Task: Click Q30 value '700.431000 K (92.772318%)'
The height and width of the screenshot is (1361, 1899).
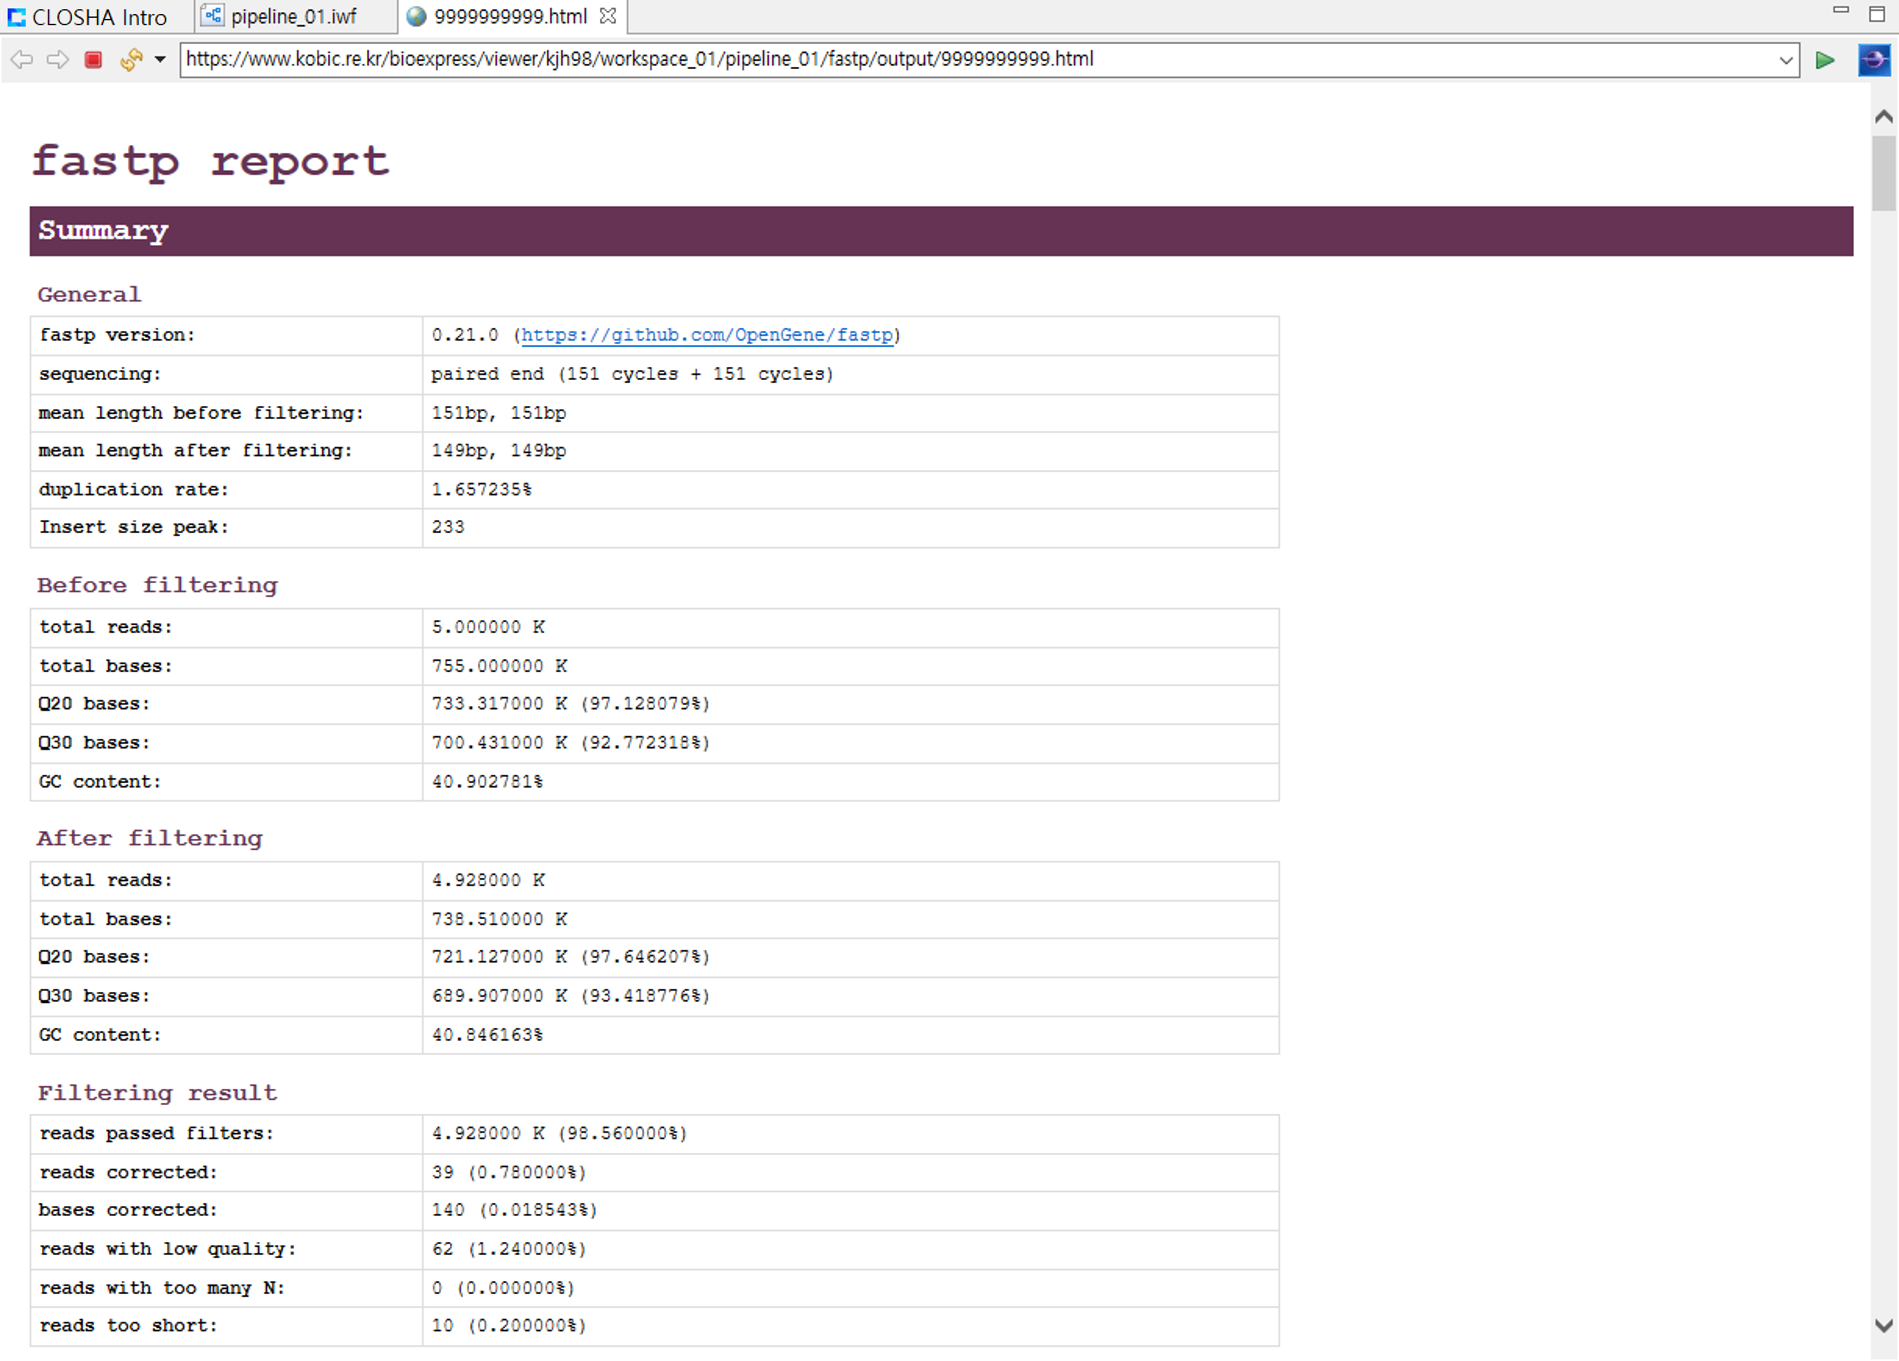Action: [x=570, y=743]
